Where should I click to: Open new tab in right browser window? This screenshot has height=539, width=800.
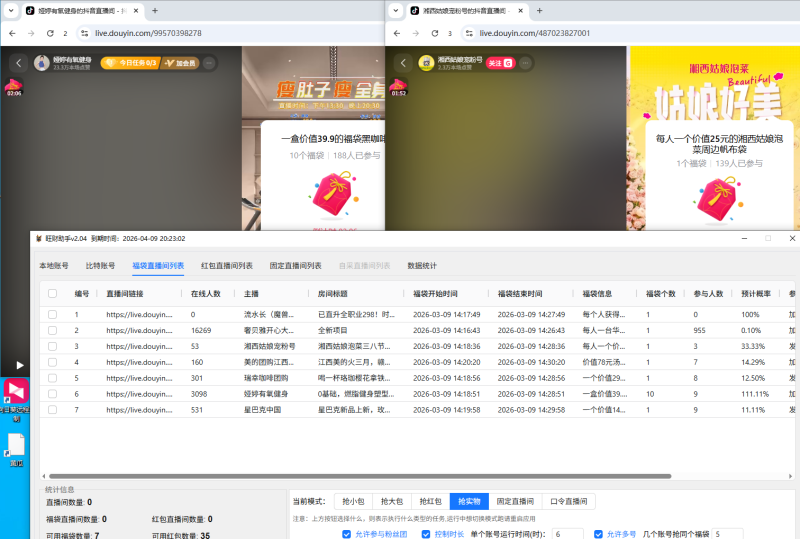coord(539,10)
